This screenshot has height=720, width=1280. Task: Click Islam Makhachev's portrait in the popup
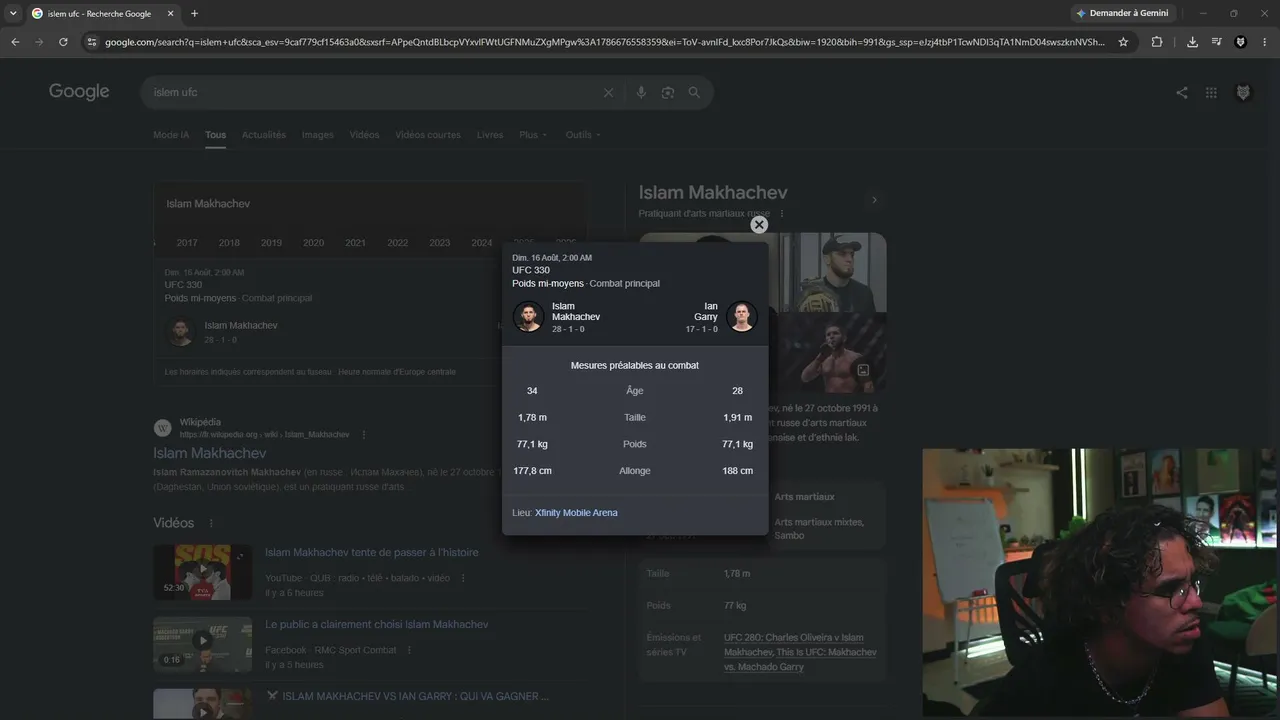(x=528, y=316)
